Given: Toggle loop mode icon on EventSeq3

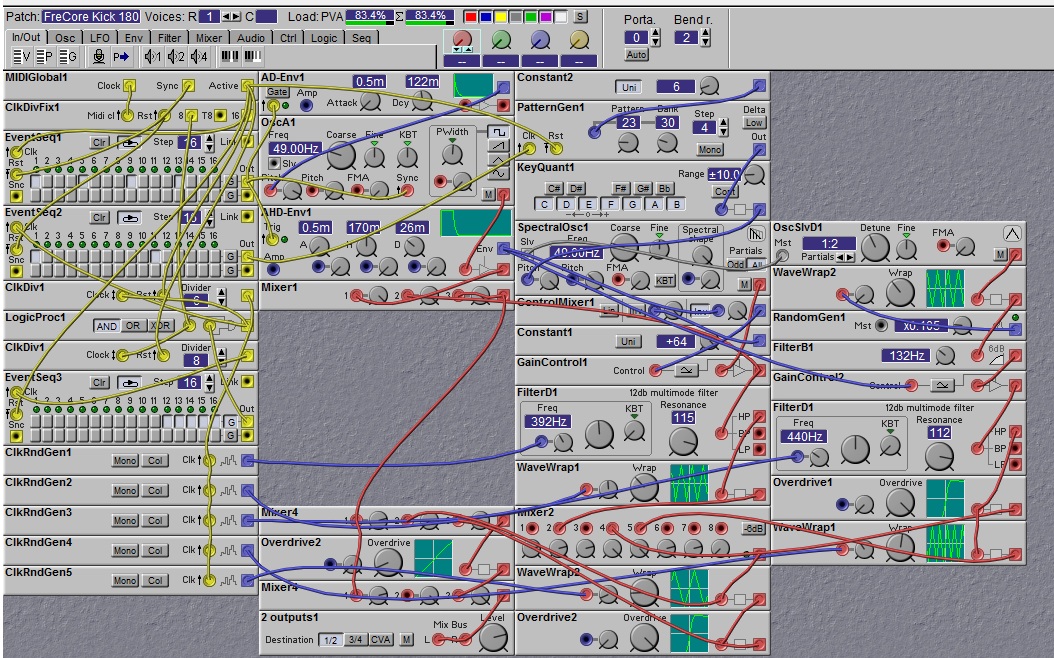Looking at the screenshot, I should coord(128,382).
